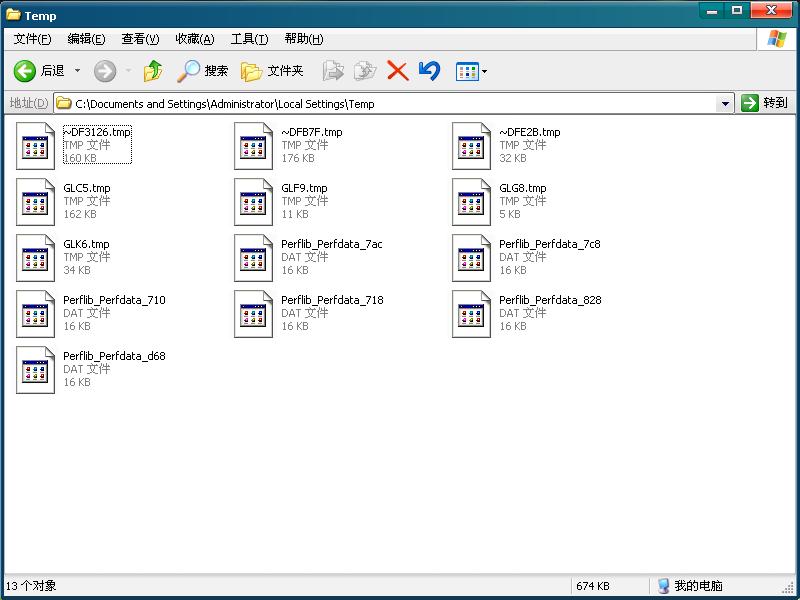Go up one folder level icon
The width and height of the screenshot is (800, 600).
click(x=153, y=71)
